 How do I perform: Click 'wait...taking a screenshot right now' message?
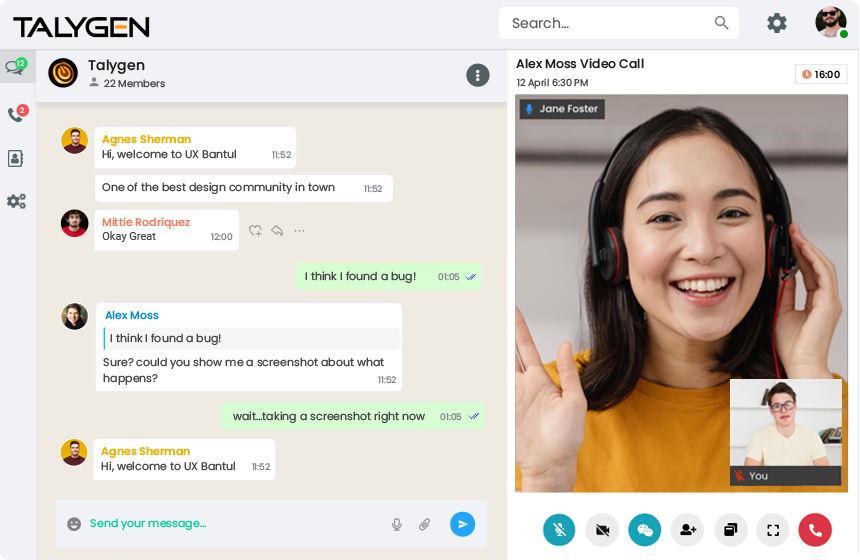(x=353, y=416)
